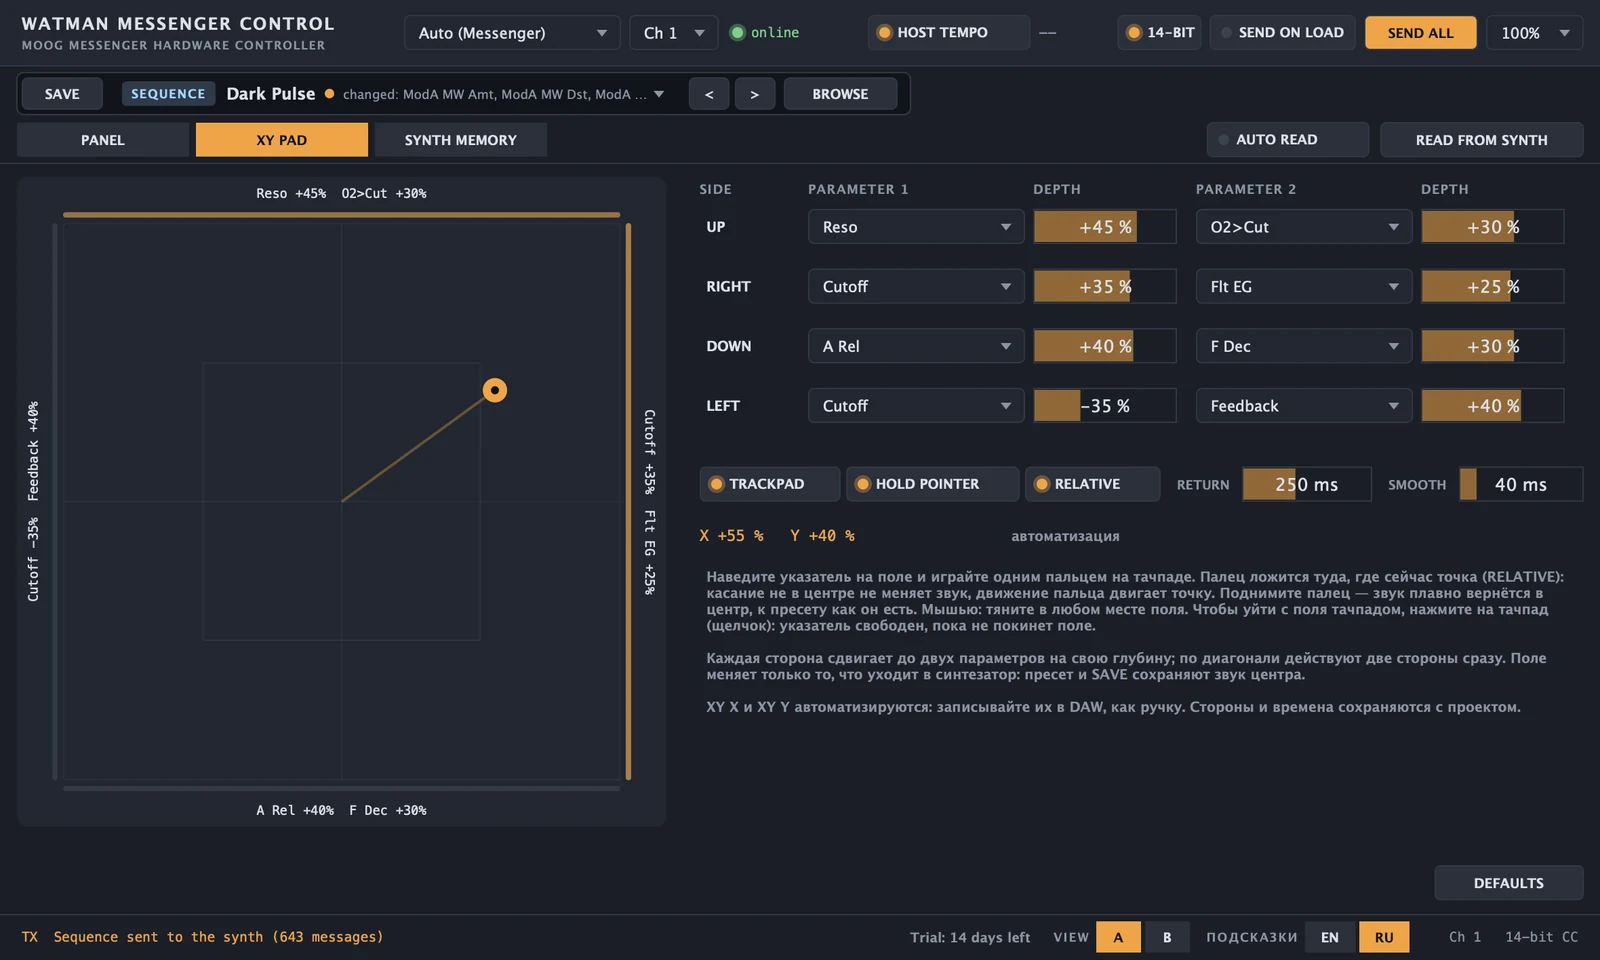Click Trial: 14 days left text
Image resolution: width=1600 pixels, height=960 pixels.
pyautogui.click(x=970, y=937)
